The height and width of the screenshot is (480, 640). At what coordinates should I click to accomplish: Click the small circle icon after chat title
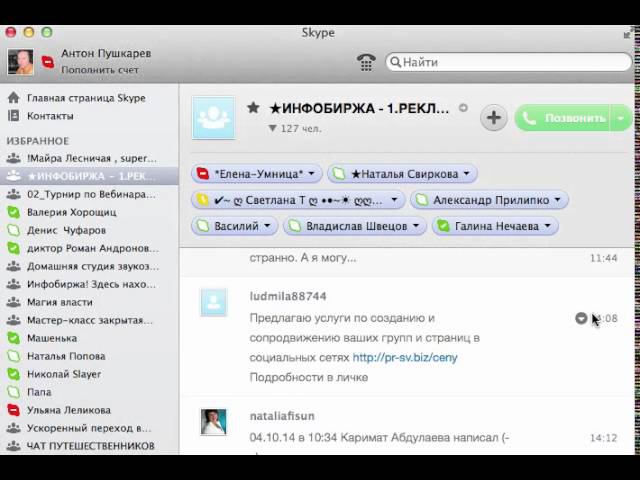(x=463, y=108)
